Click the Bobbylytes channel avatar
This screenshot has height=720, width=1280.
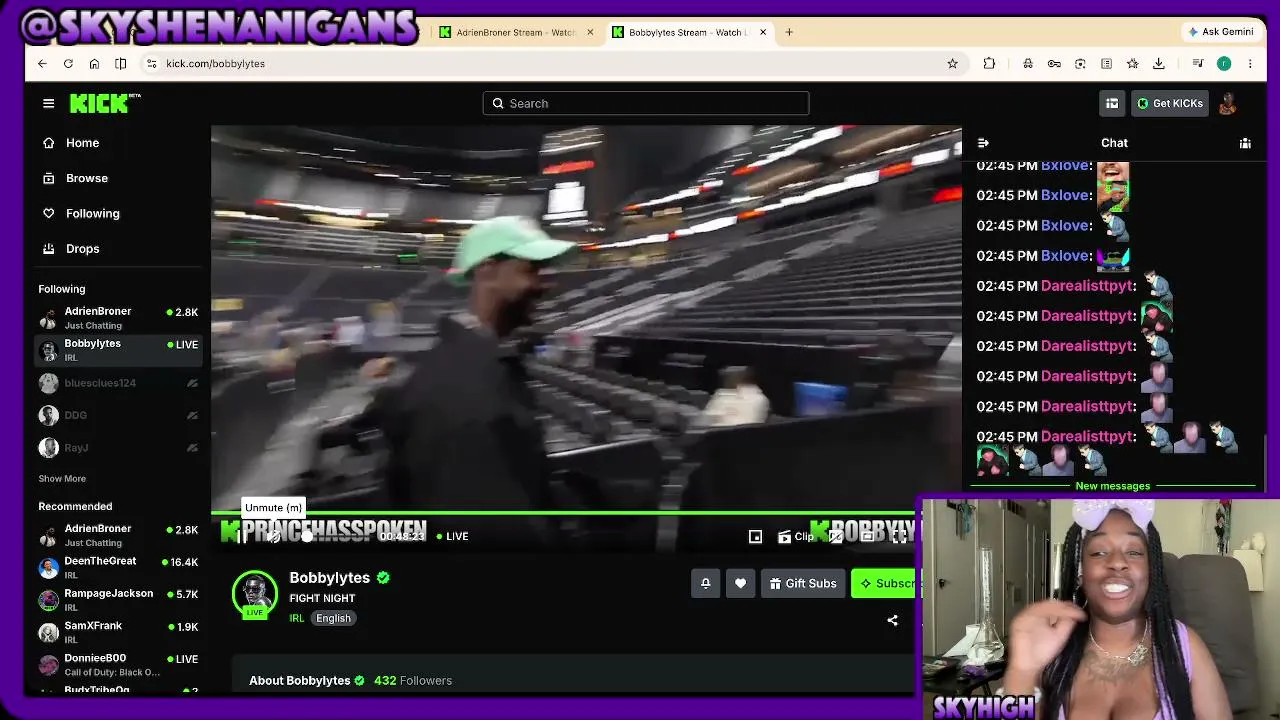coord(255,594)
